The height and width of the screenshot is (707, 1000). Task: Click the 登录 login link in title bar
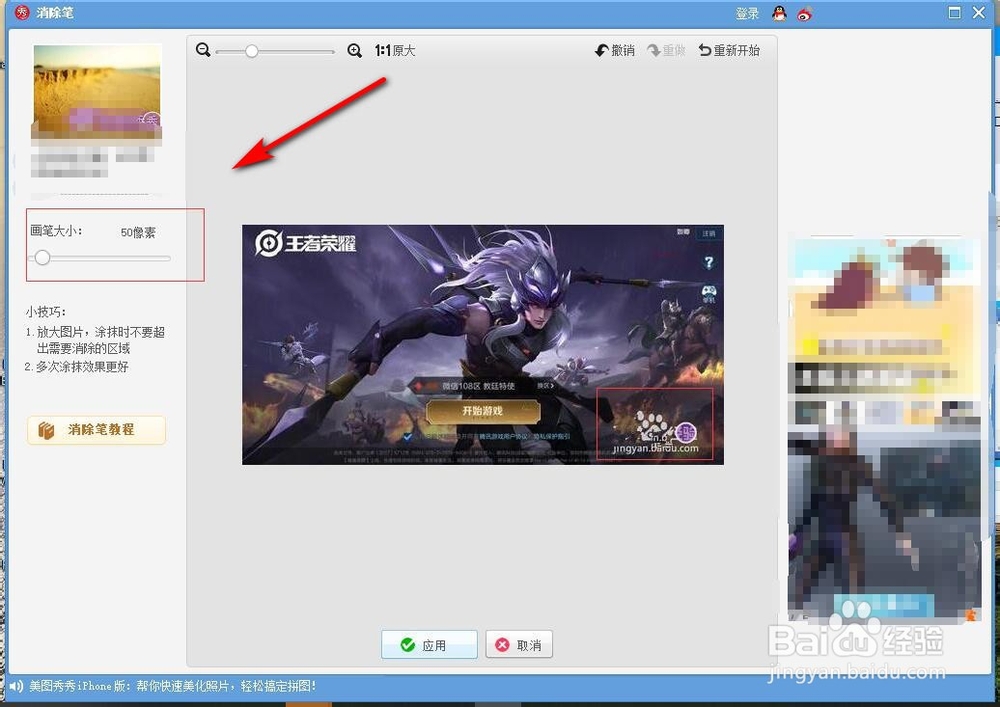point(747,13)
